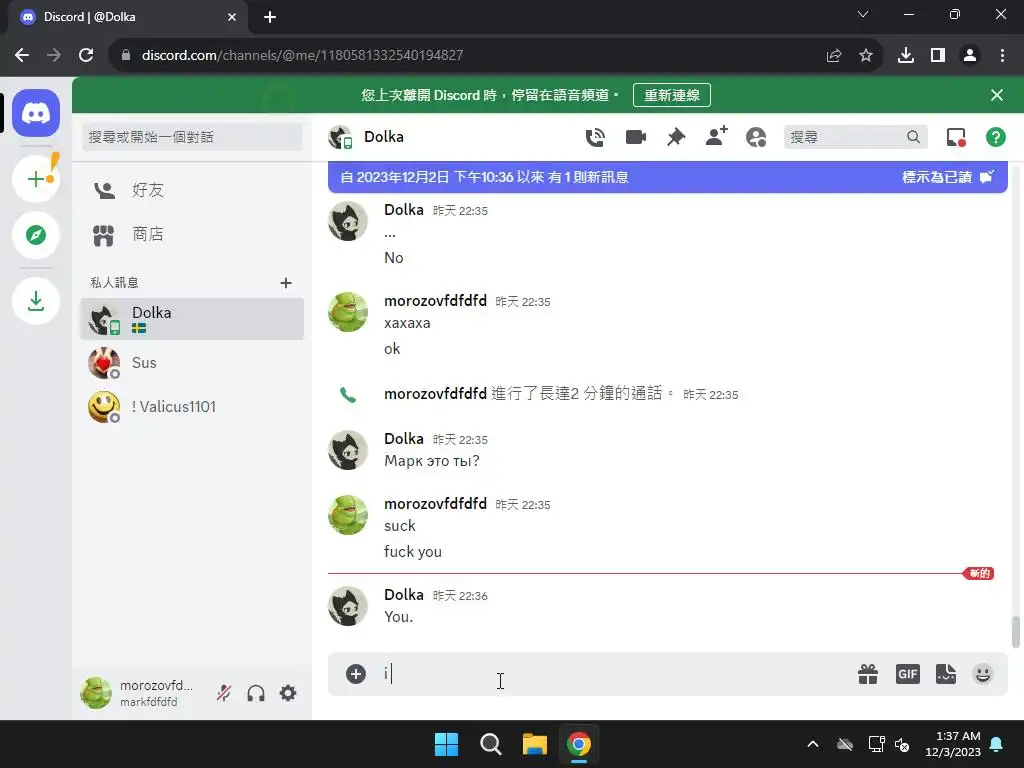Viewport: 1024px width, 768px height.
Task: Expand tab search chevron in title bar
Action: click(863, 14)
